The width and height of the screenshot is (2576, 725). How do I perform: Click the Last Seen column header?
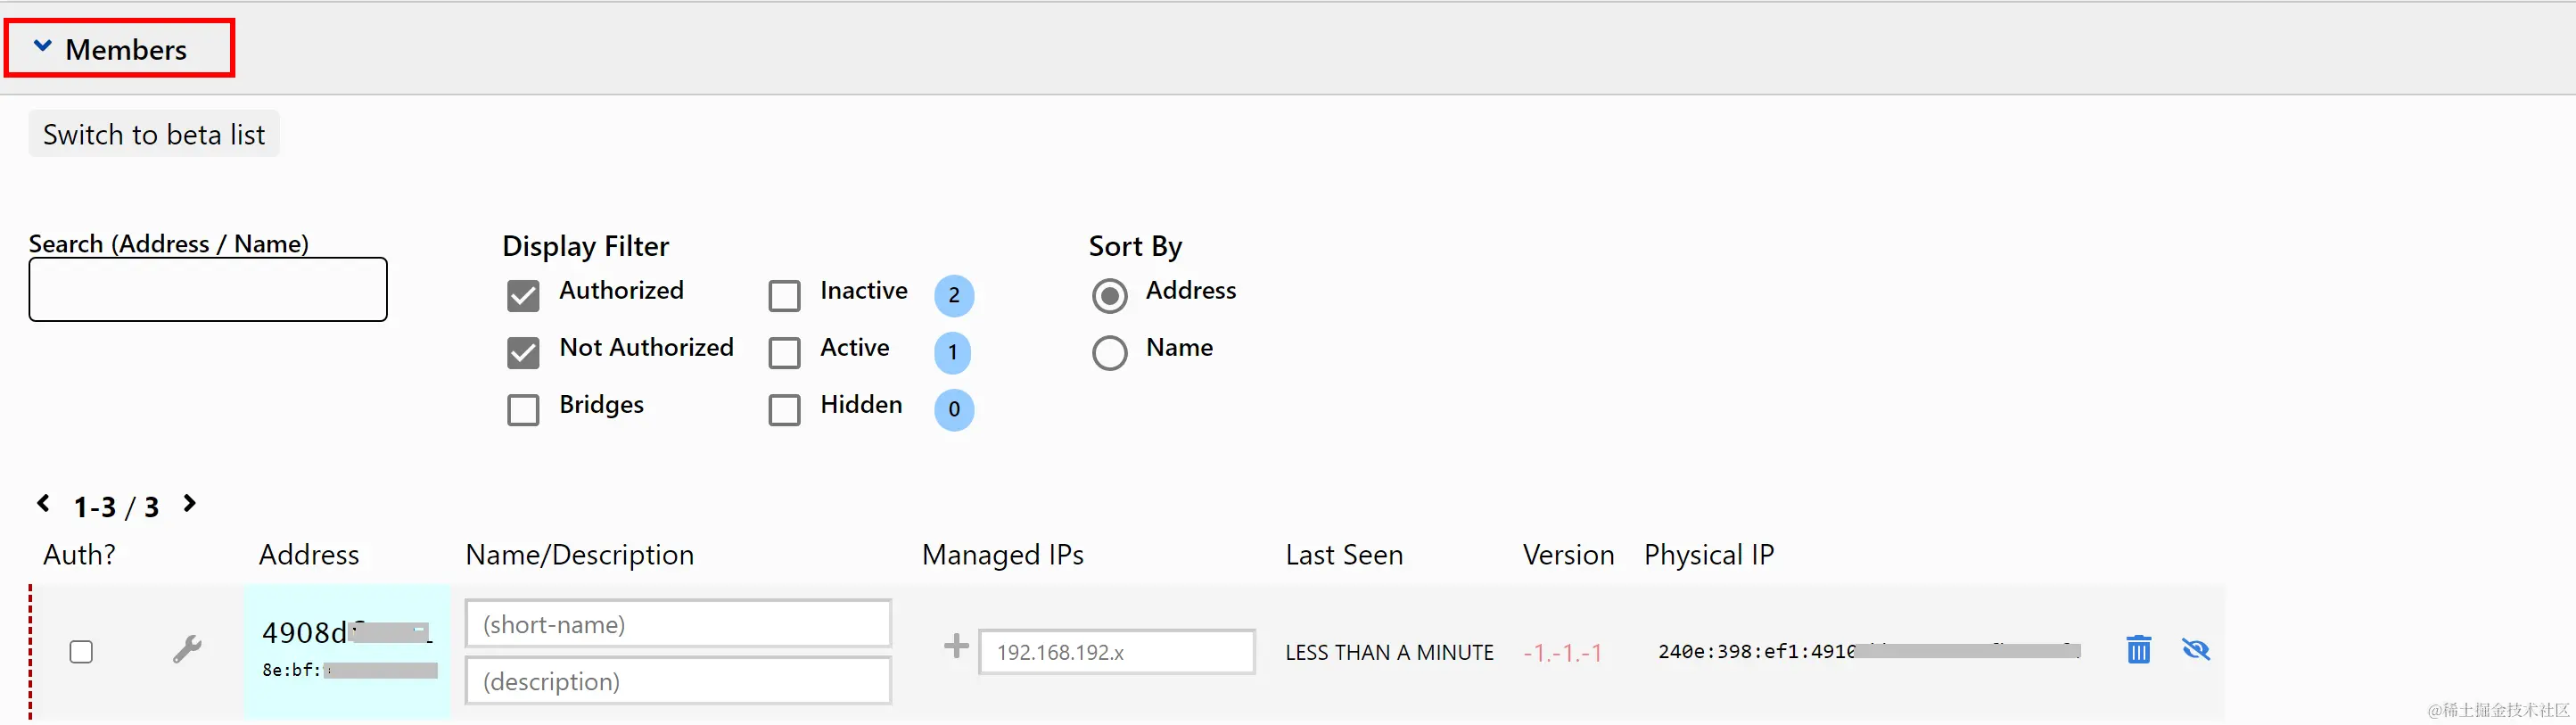pos(1344,555)
